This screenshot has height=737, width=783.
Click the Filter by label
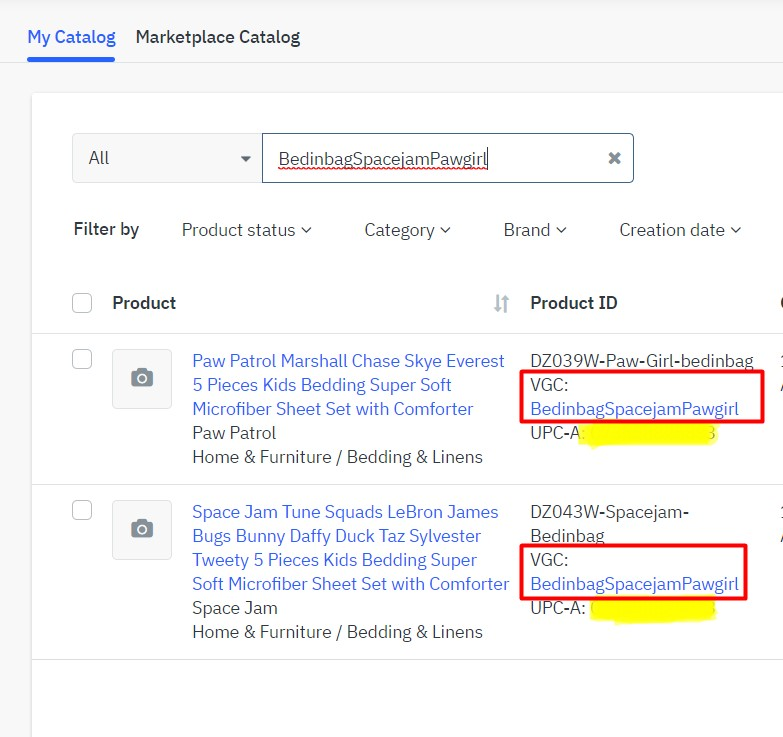(x=106, y=229)
